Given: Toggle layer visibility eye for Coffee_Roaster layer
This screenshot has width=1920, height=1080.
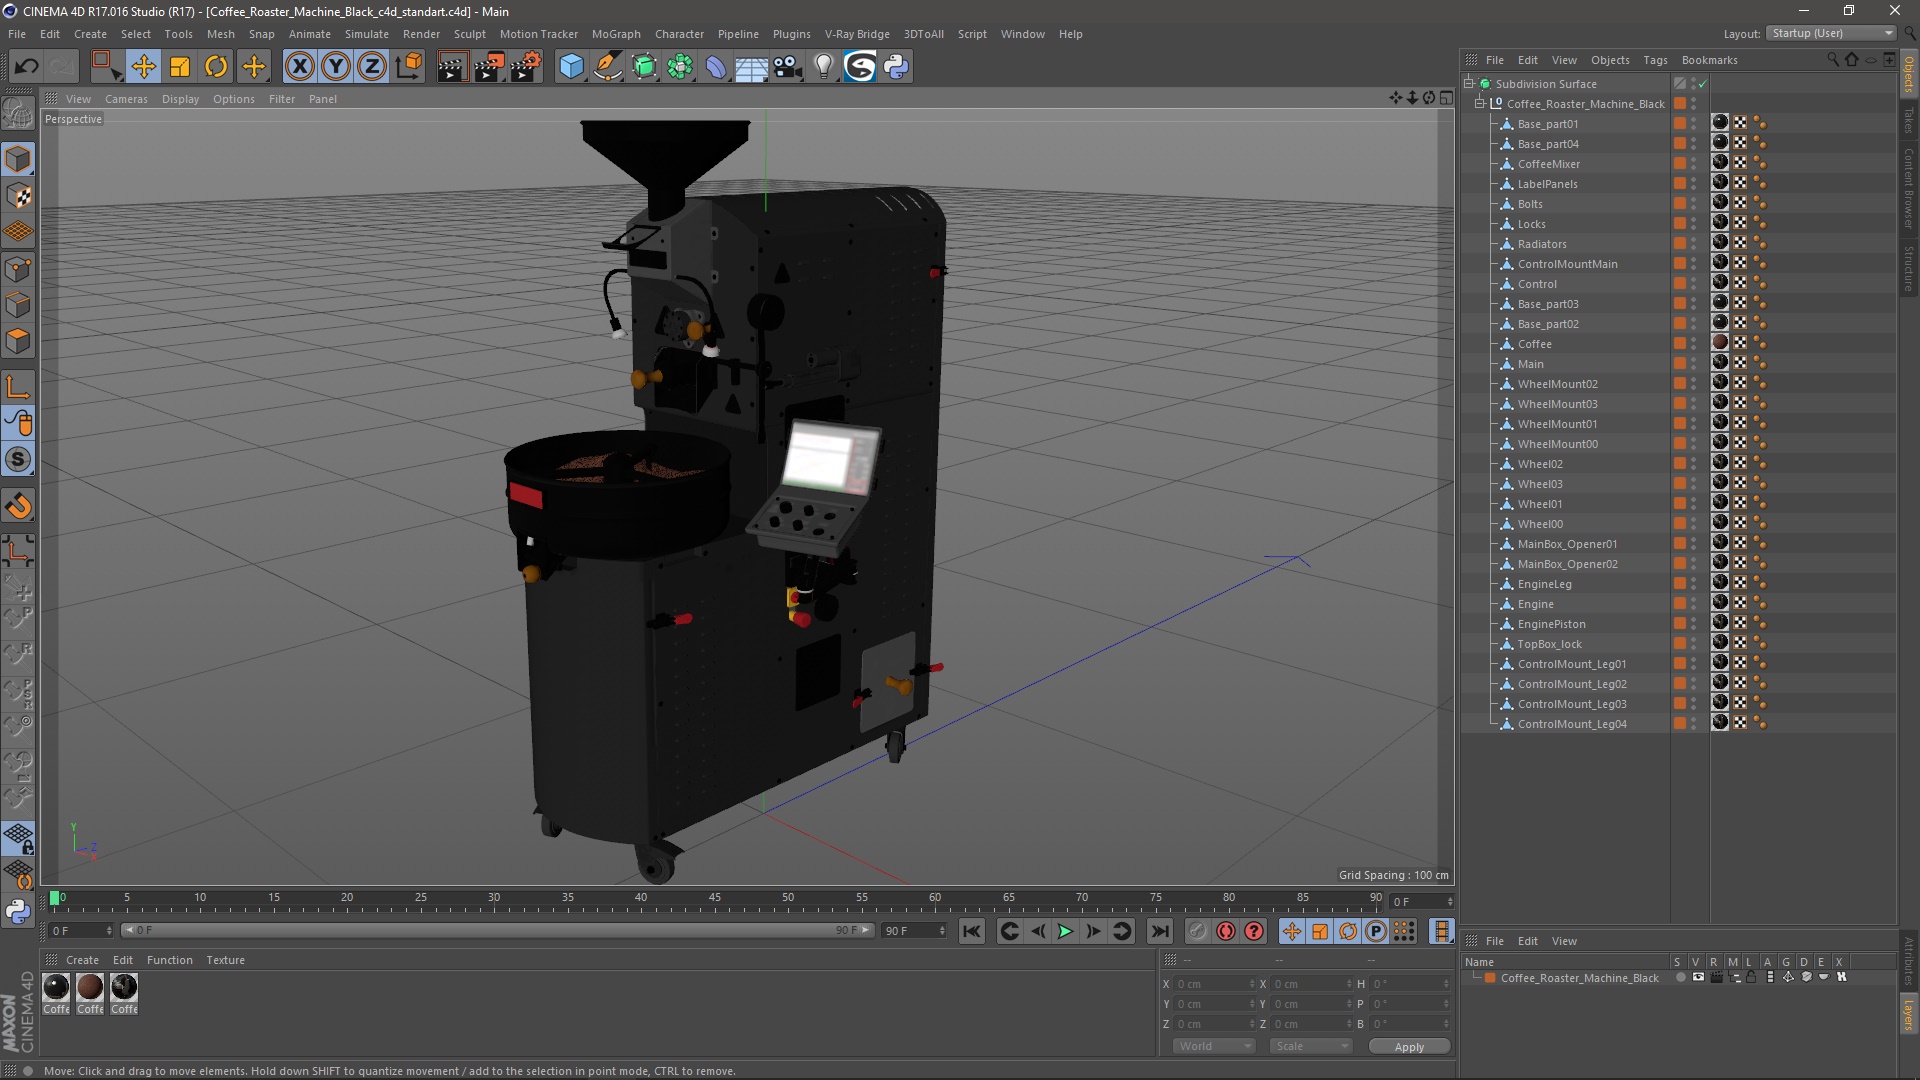Looking at the screenshot, I should coord(1698,978).
